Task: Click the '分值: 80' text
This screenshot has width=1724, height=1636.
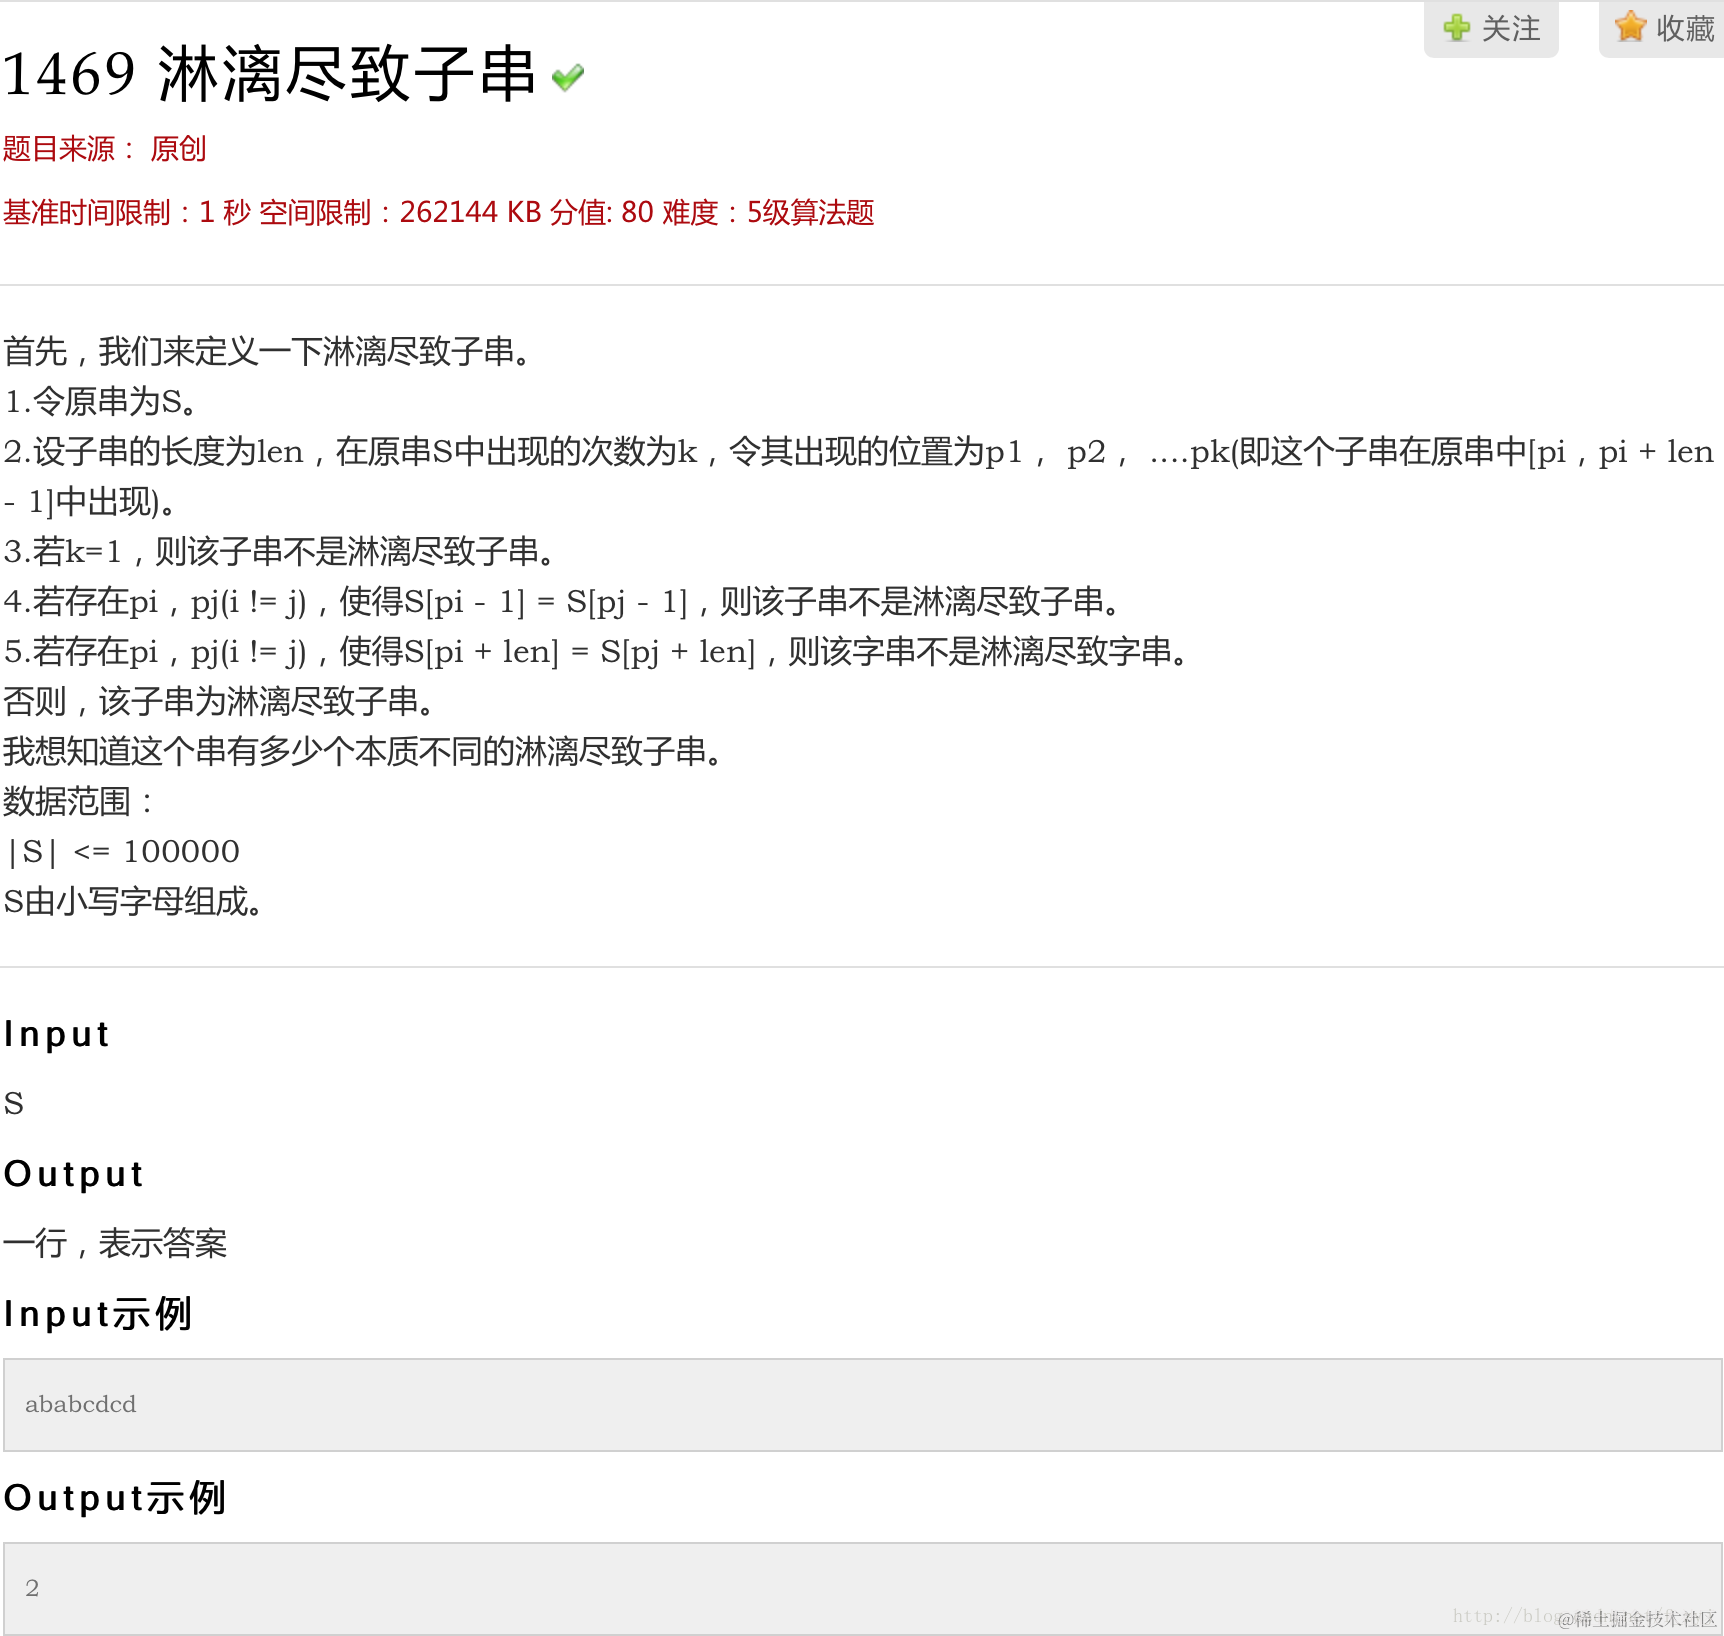Action: (602, 212)
